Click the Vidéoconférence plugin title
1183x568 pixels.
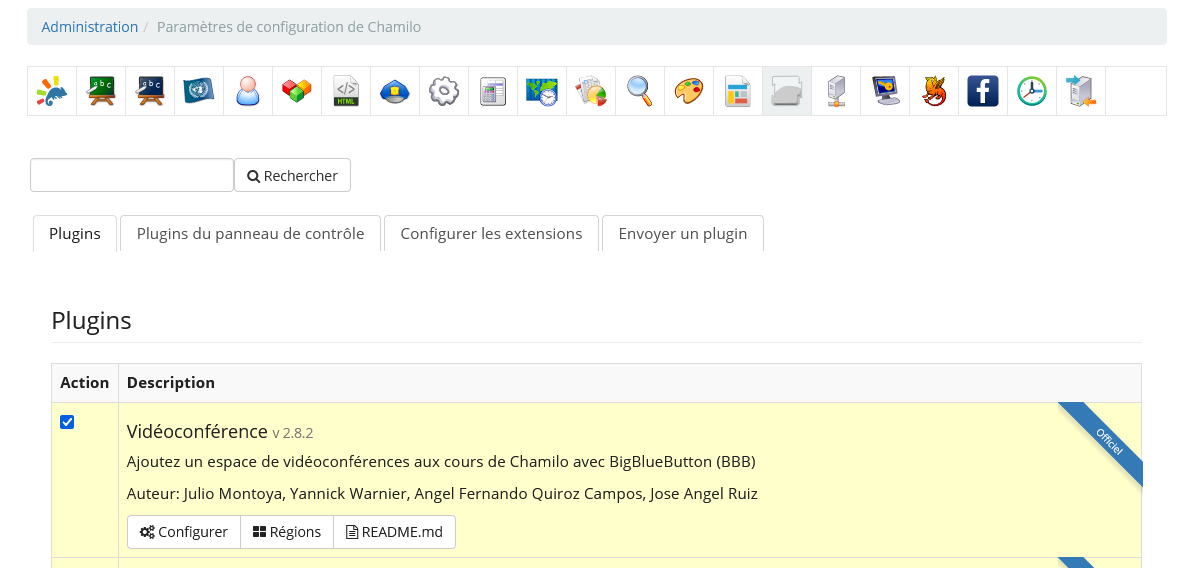pos(197,431)
